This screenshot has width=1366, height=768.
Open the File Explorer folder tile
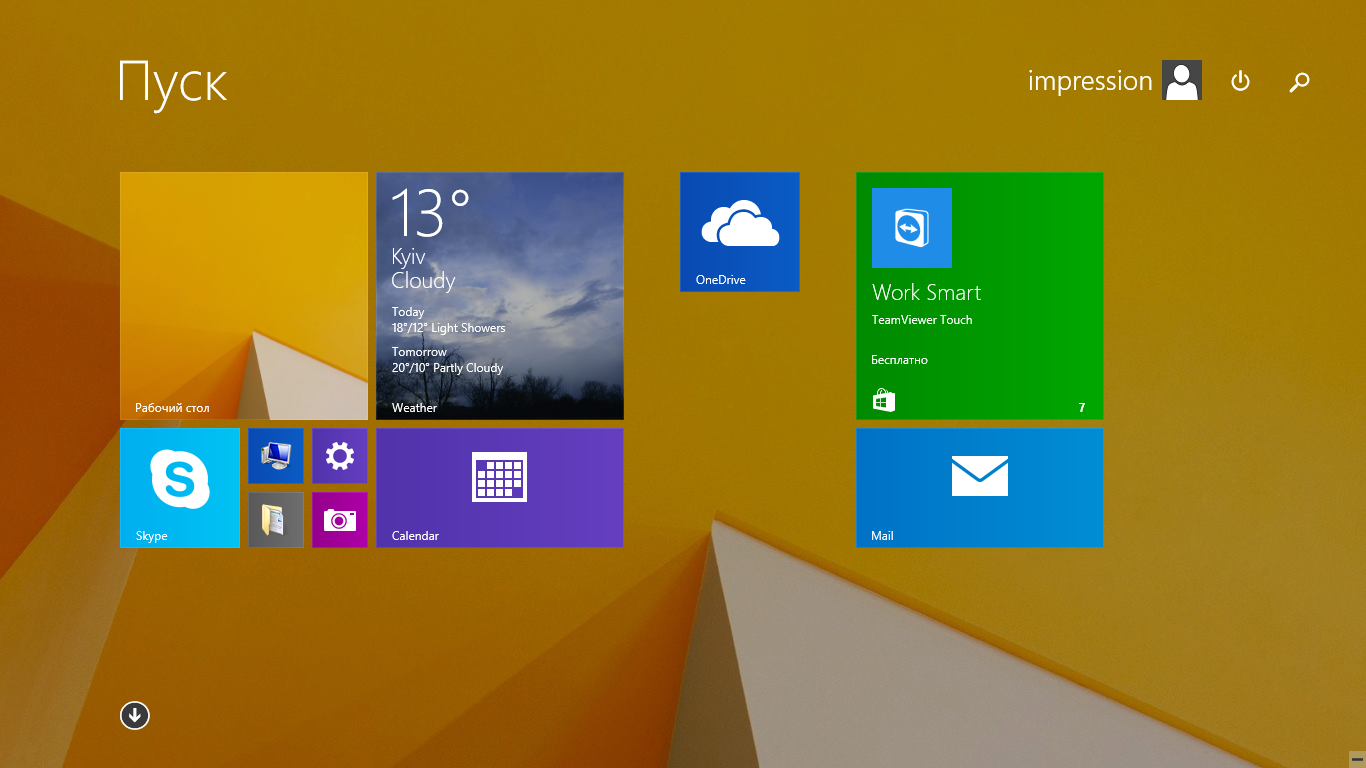pos(276,520)
